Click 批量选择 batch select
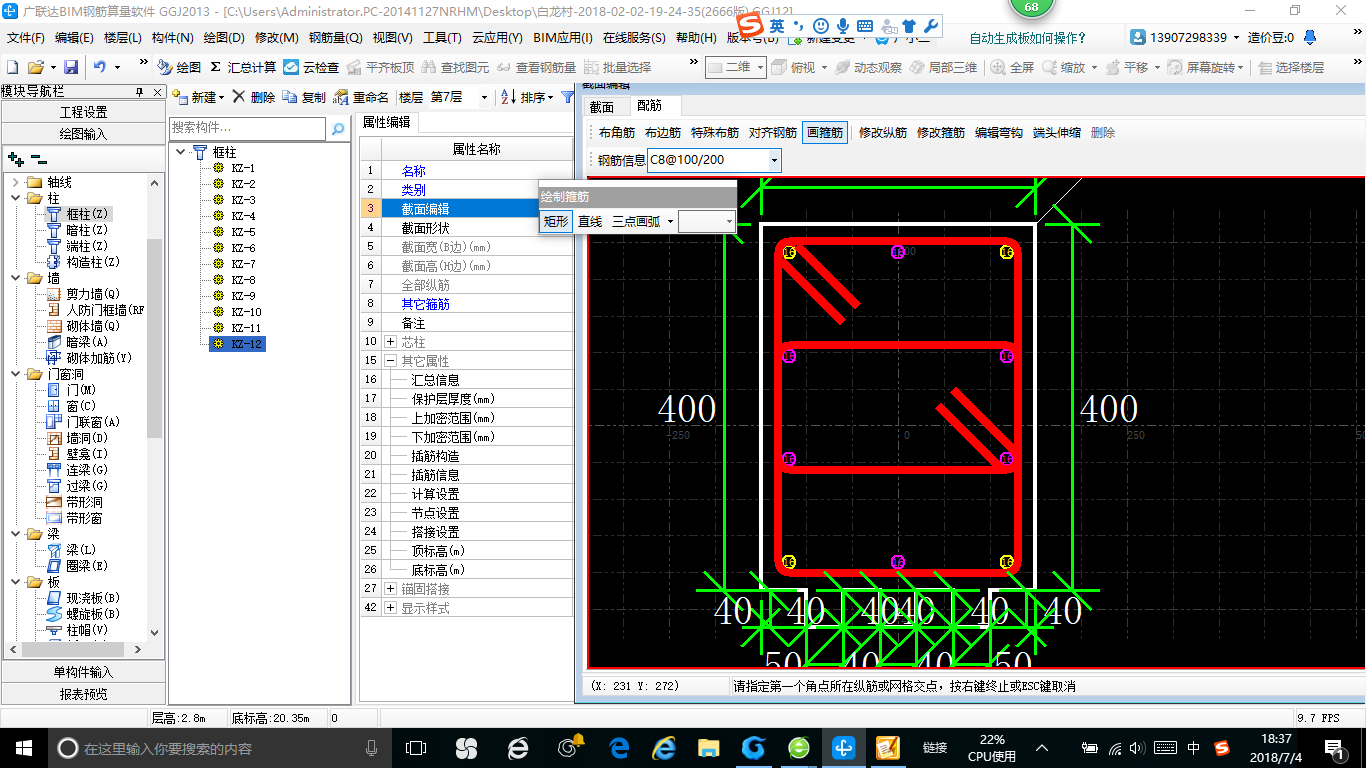1366x768 pixels. pos(617,67)
